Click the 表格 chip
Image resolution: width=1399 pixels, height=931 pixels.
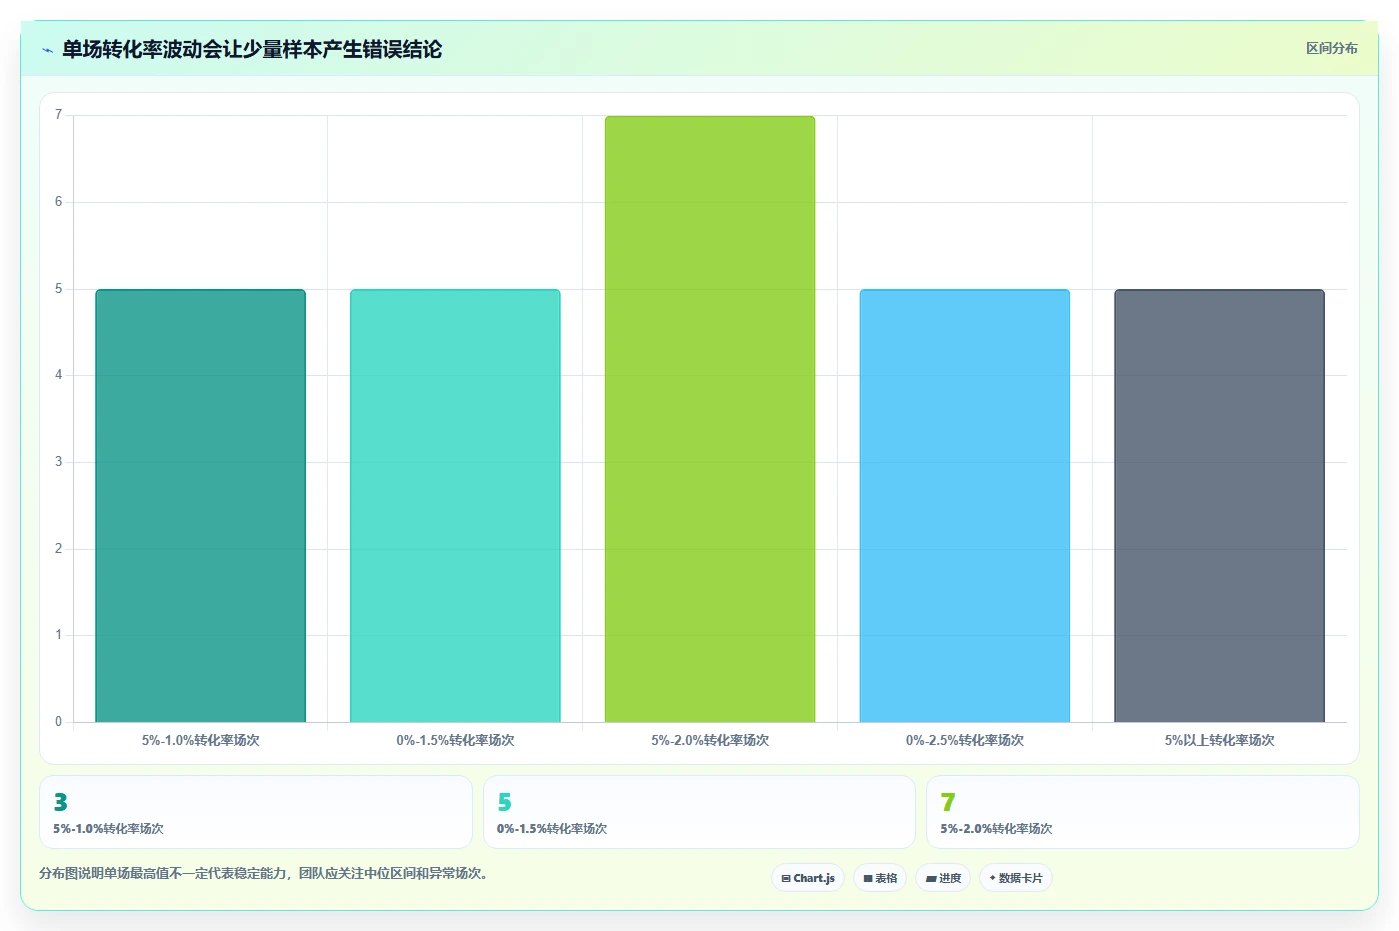click(880, 878)
